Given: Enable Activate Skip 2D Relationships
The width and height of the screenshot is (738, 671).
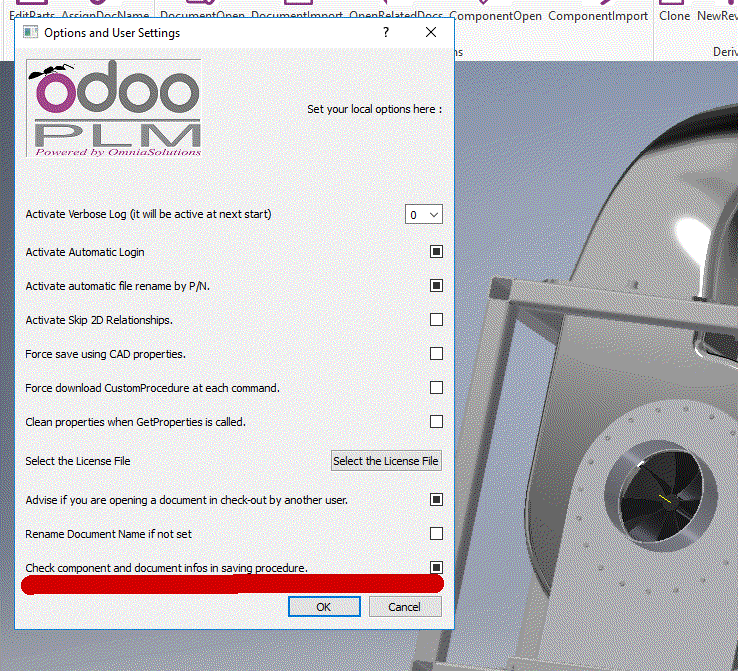Looking at the screenshot, I should point(436,320).
